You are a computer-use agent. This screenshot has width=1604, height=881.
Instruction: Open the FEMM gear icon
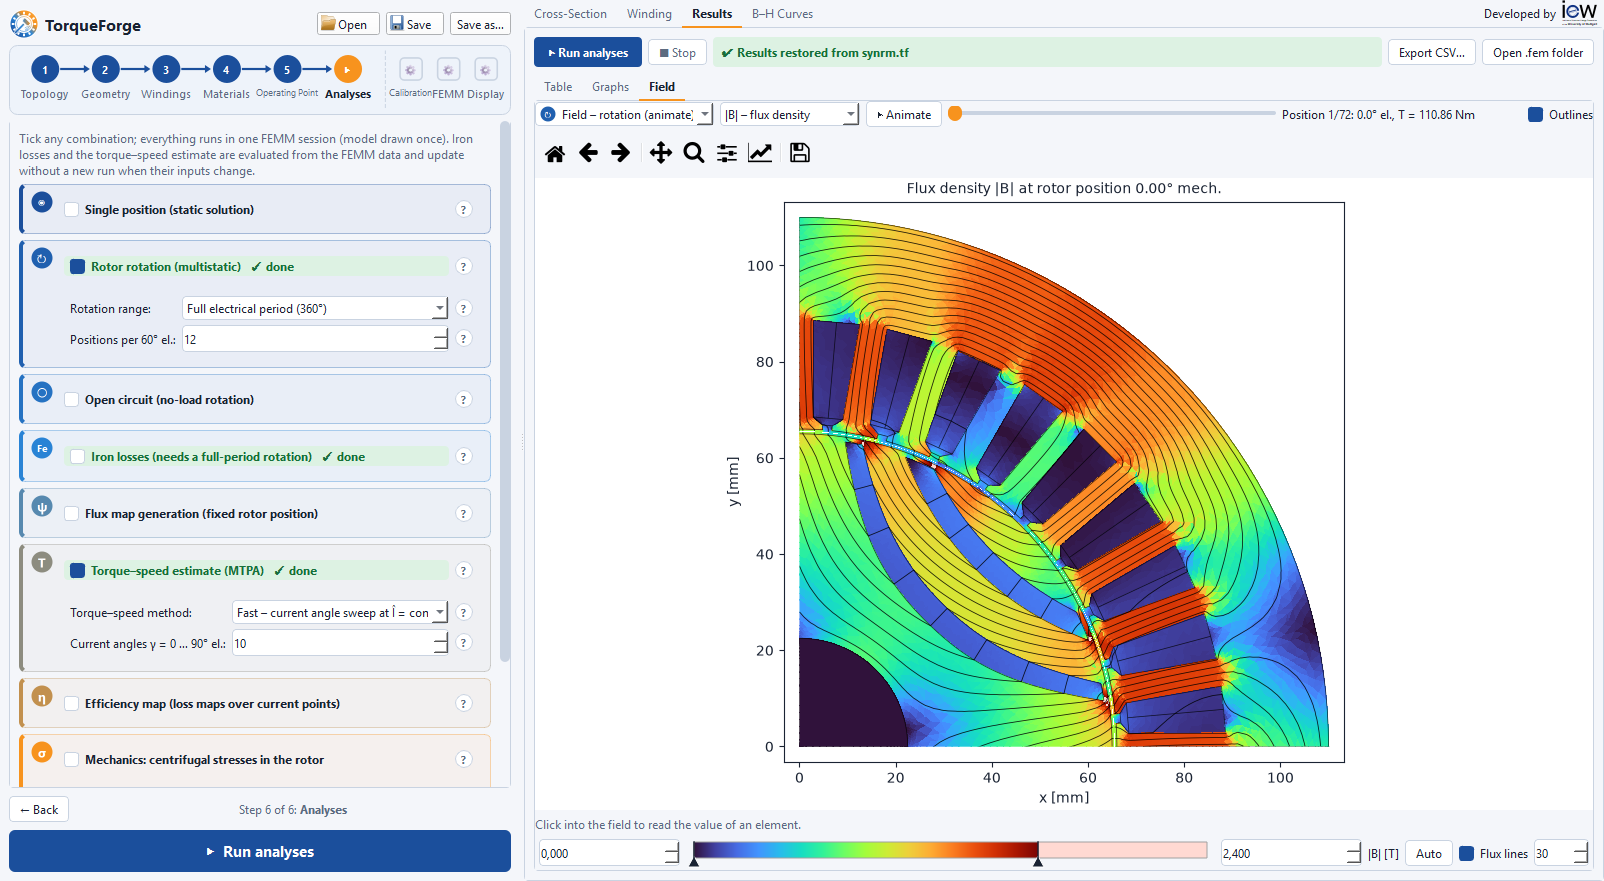coord(448,70)
